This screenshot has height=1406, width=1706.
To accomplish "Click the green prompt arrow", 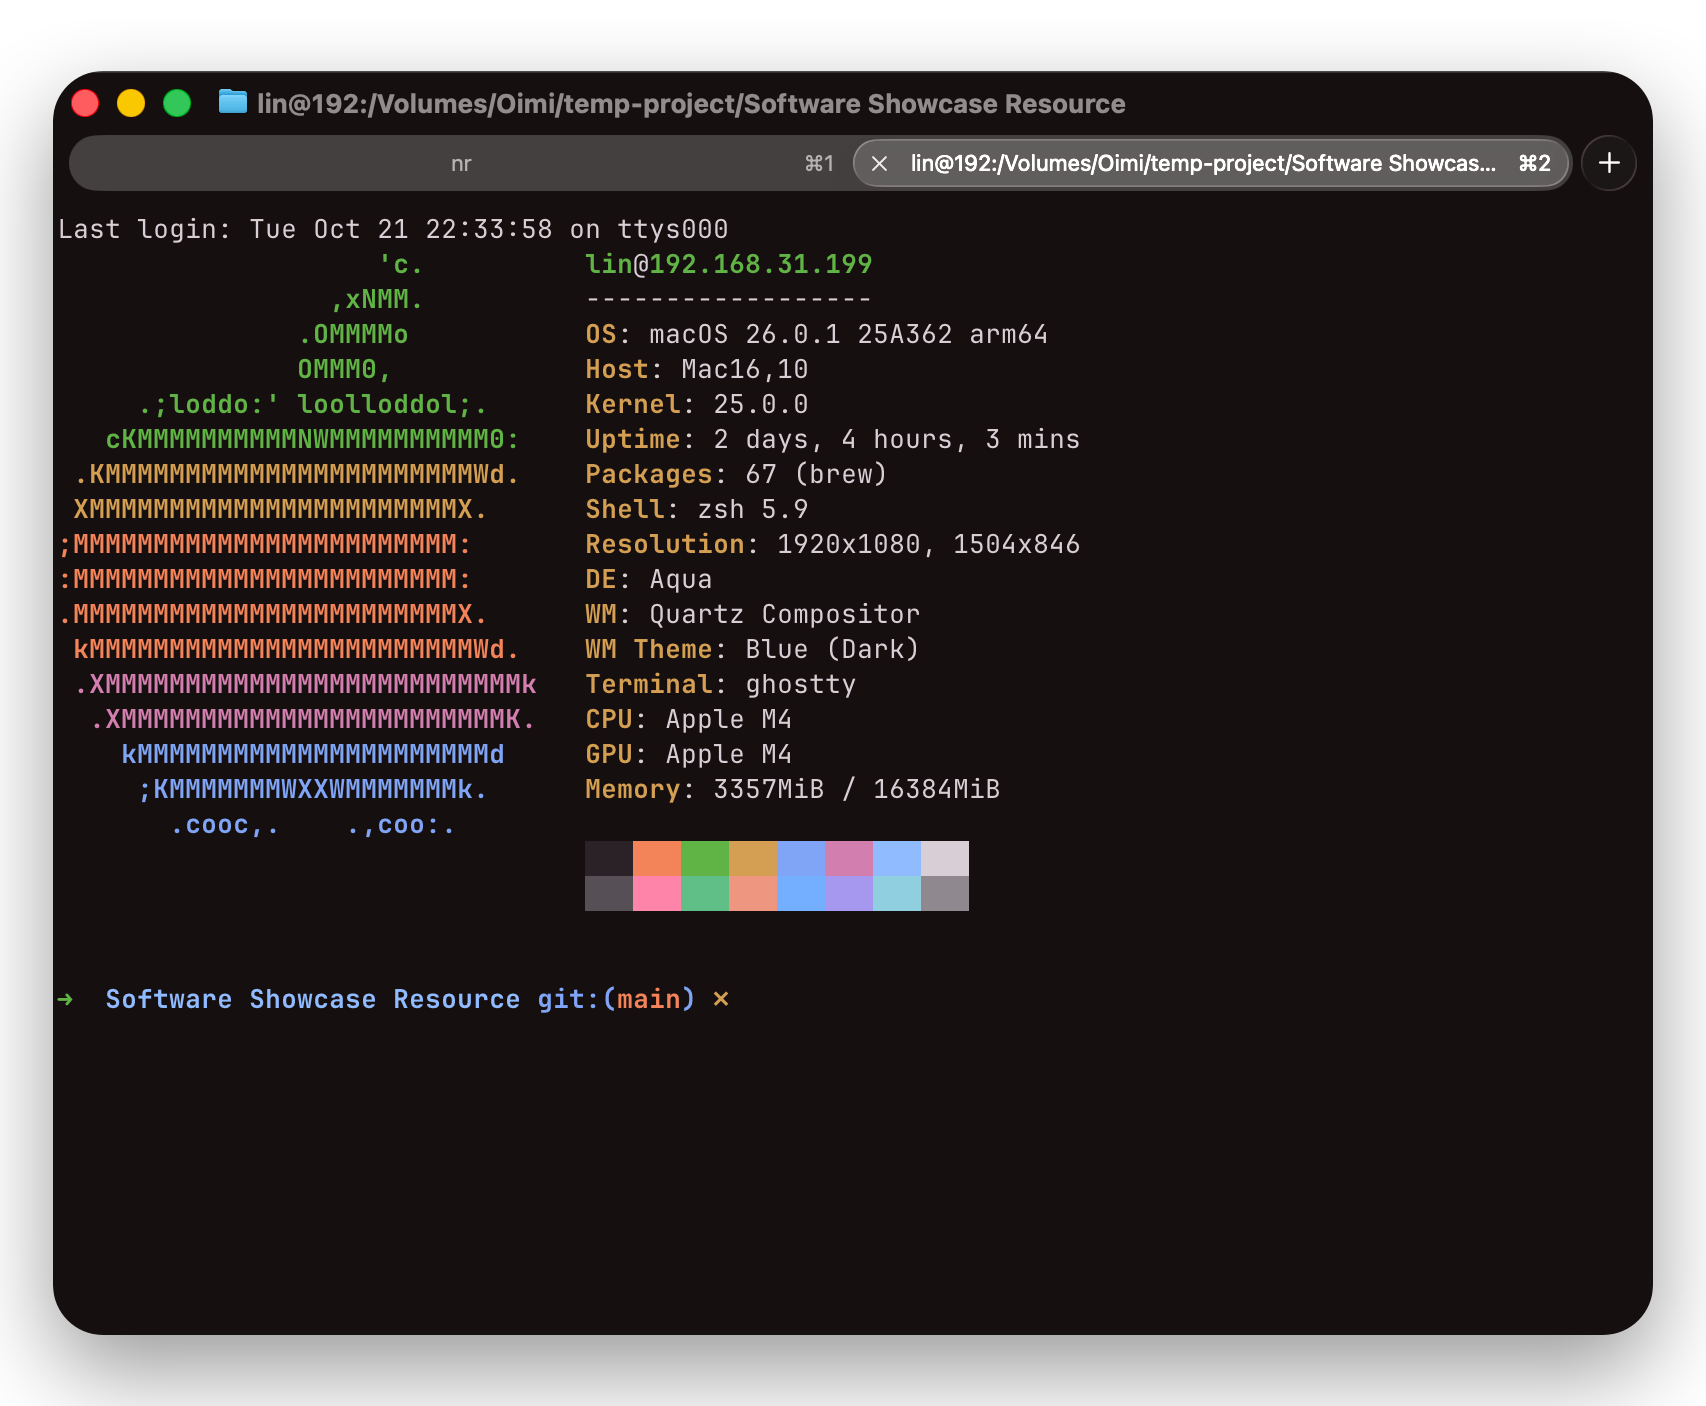I will pos(66,999).
